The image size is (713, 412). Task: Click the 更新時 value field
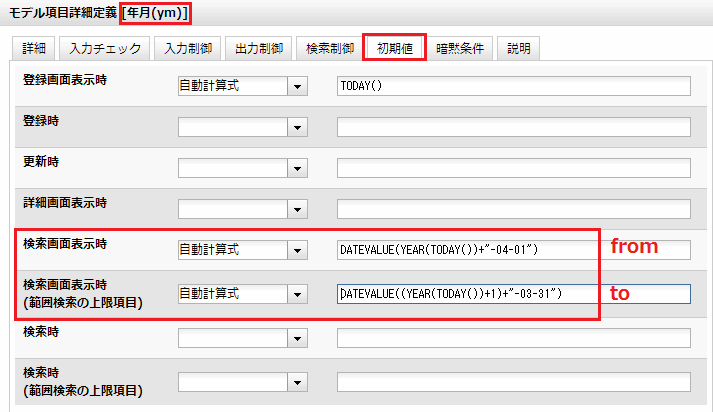coord(514,168)
